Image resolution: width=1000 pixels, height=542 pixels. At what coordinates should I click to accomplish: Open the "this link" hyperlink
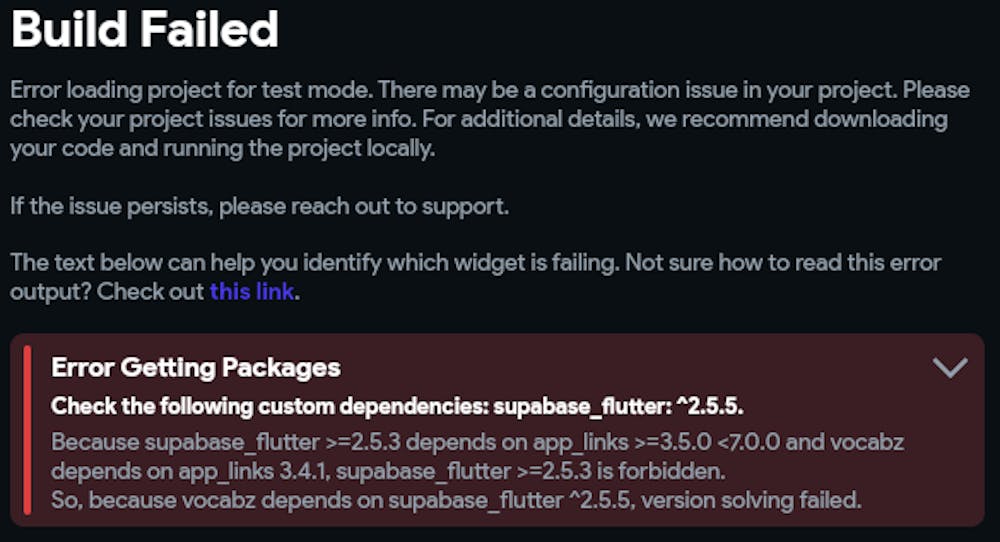[x=252, y=293]
